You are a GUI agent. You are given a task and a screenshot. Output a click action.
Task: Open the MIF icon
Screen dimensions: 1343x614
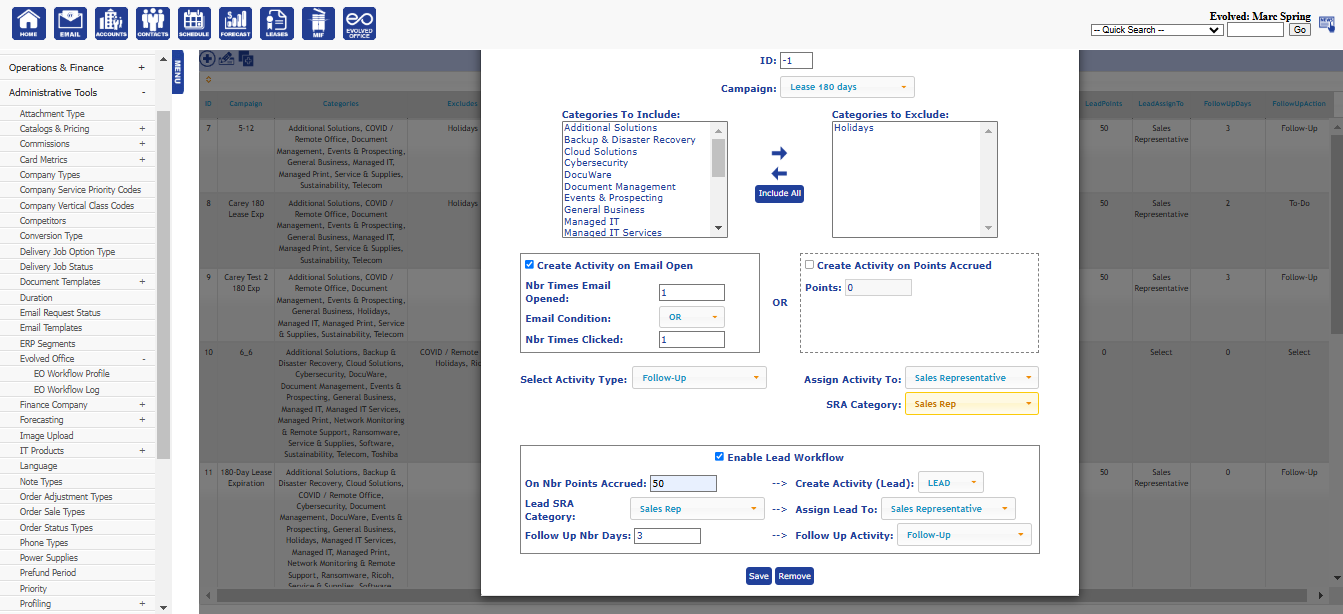(x=318, y=23)
